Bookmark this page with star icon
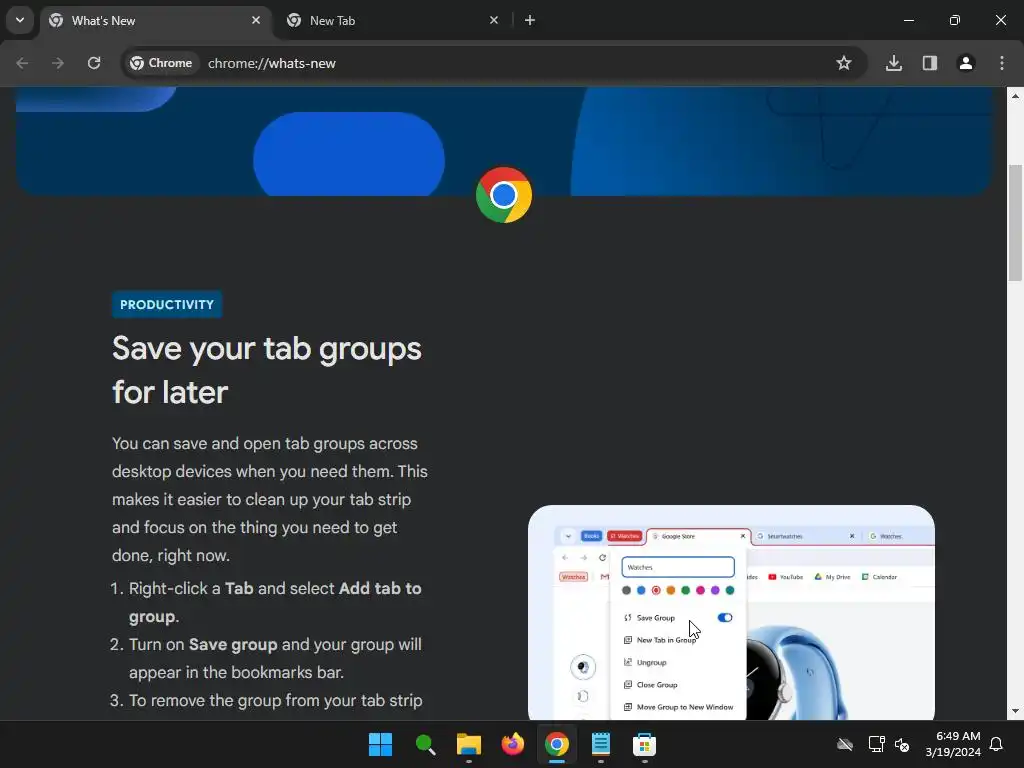Screen dimensions: 1024x768 [844, 63]
